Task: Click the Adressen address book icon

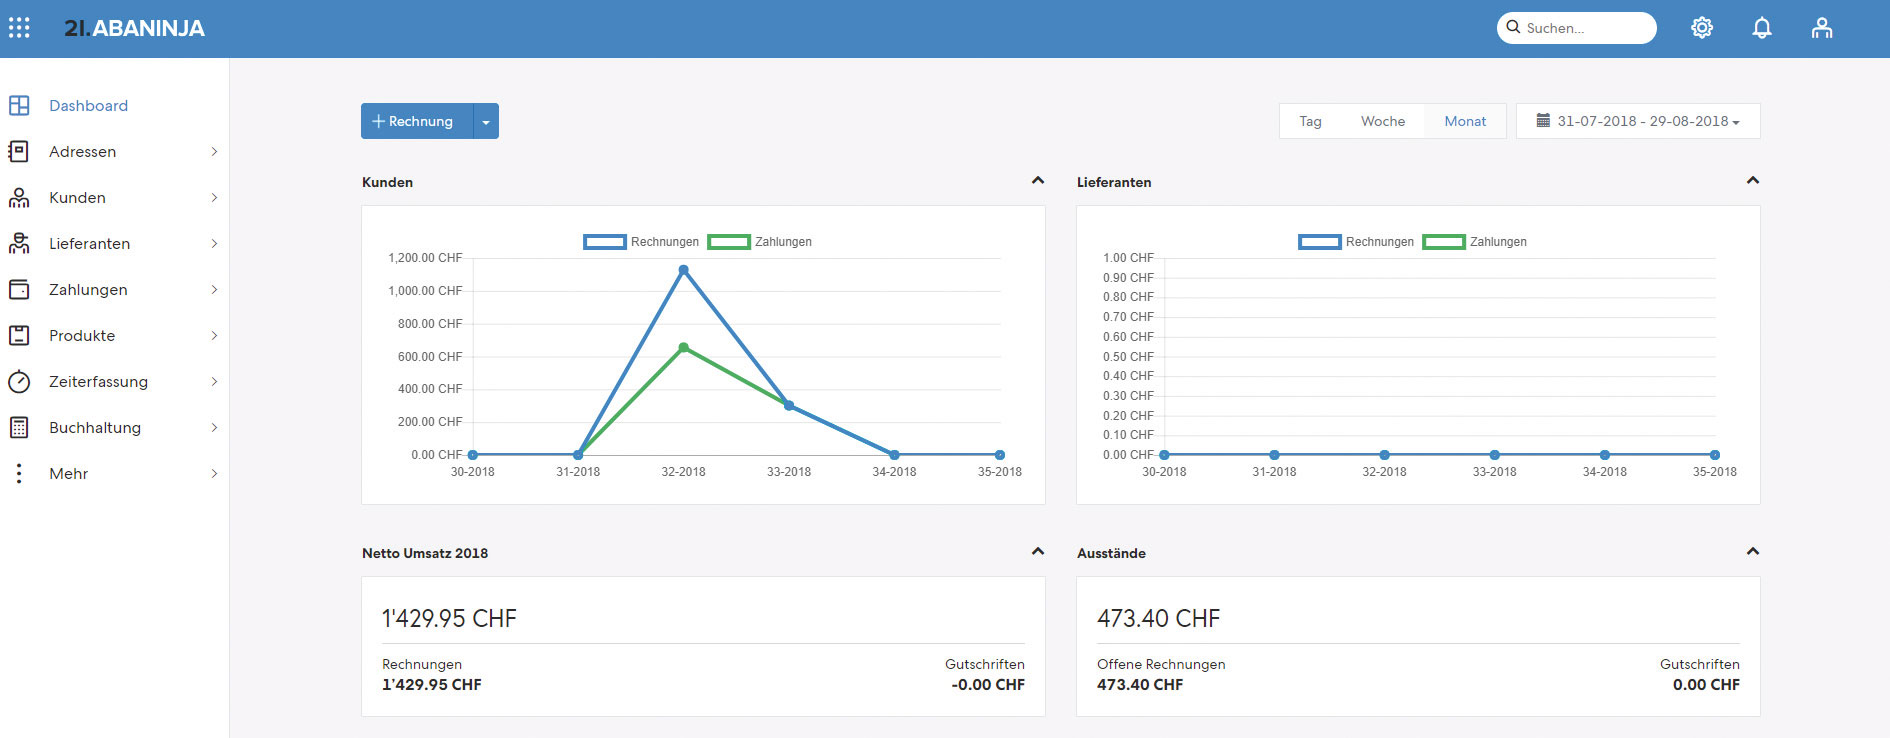Action: (19, 151)
